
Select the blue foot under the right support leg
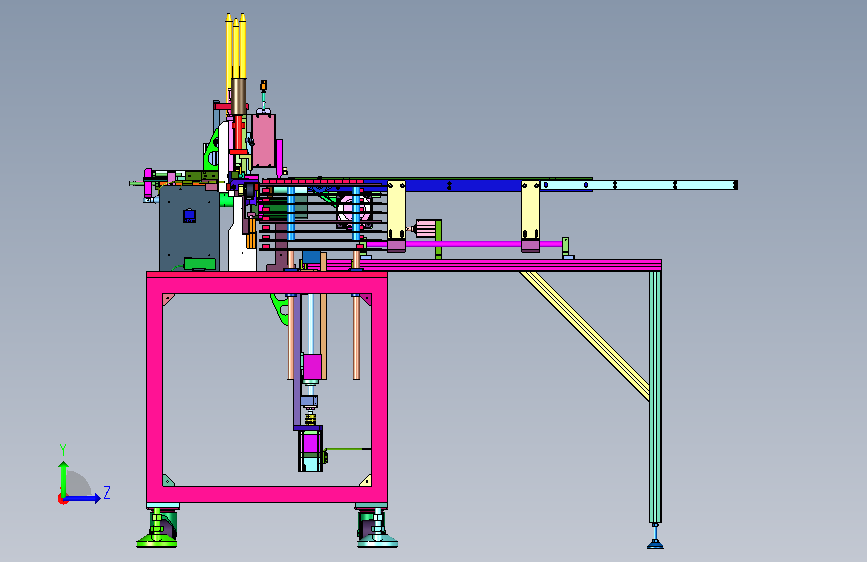point(655,545)
